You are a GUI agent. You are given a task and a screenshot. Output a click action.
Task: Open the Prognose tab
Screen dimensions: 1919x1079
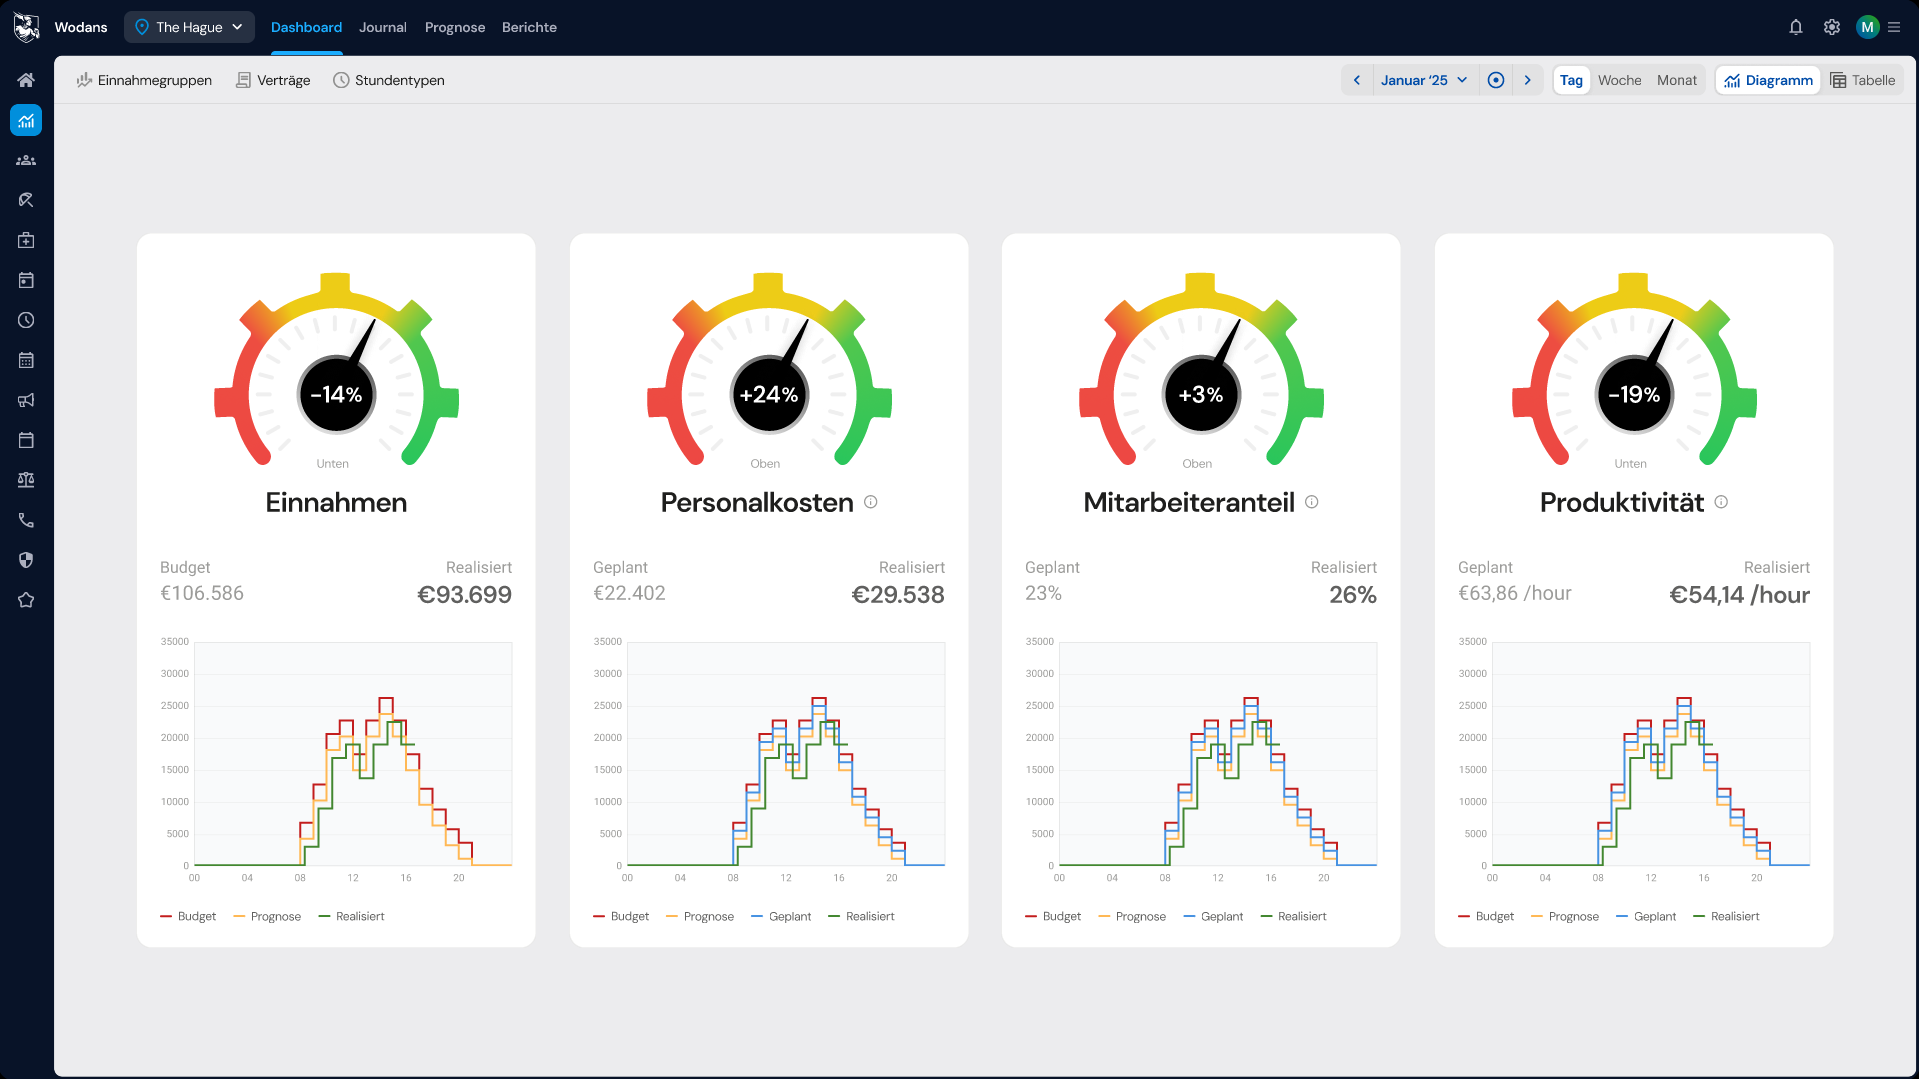point(455,27)
